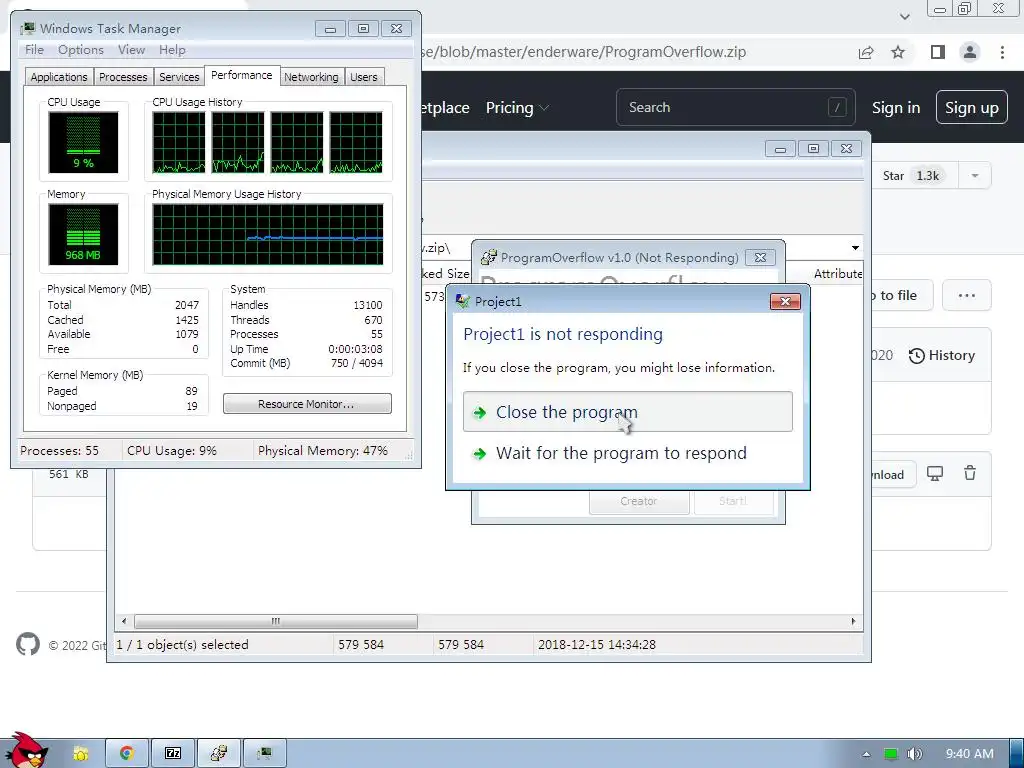This screenshot has height=768, width=1024.
Task: Click the volume speaker tray icon
Action: (914, 754)
